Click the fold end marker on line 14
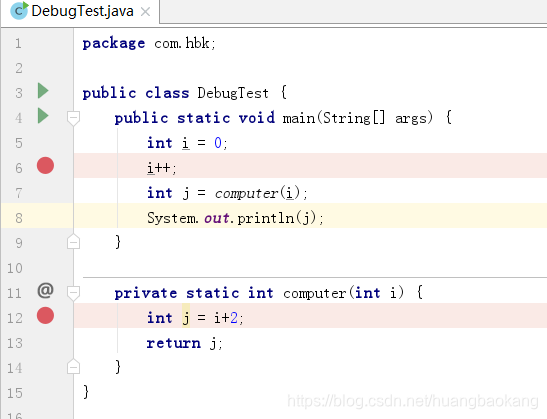547x419 pixels. pyautogui.click(x=73, y=367)
